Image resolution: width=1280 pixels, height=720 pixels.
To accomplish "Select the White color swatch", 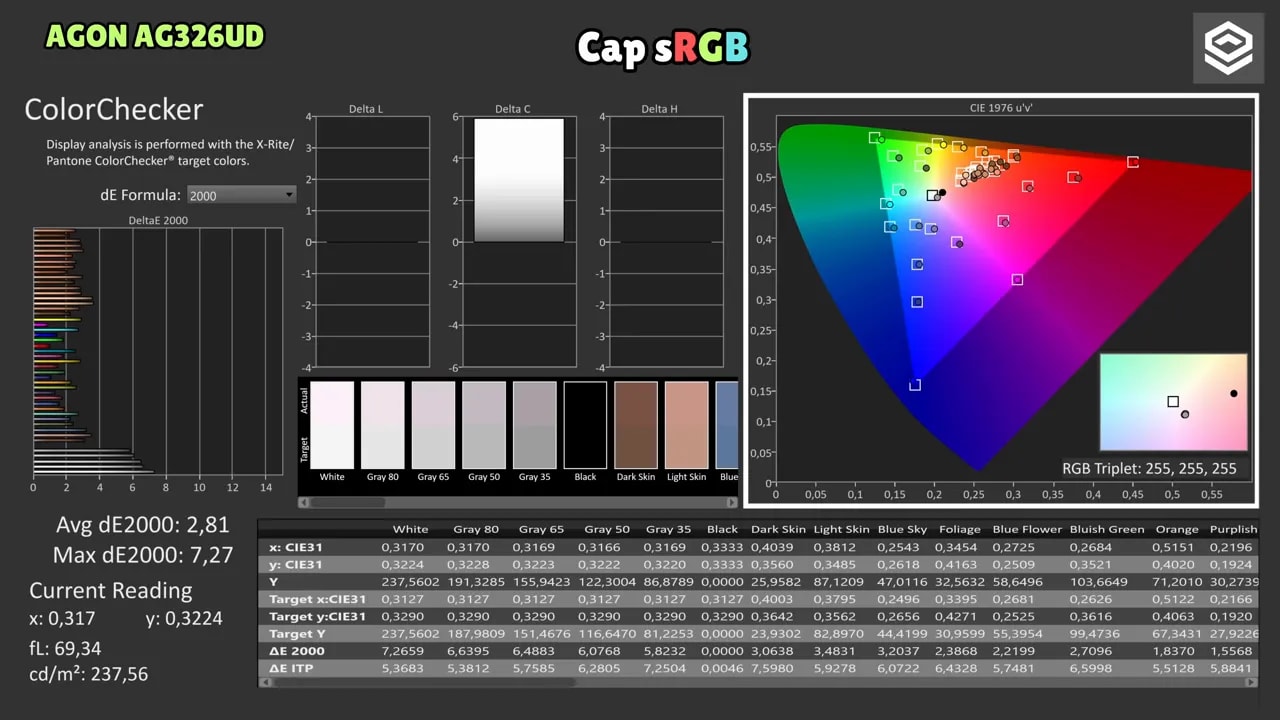I will pyautogui.click(x=332, y=425).
